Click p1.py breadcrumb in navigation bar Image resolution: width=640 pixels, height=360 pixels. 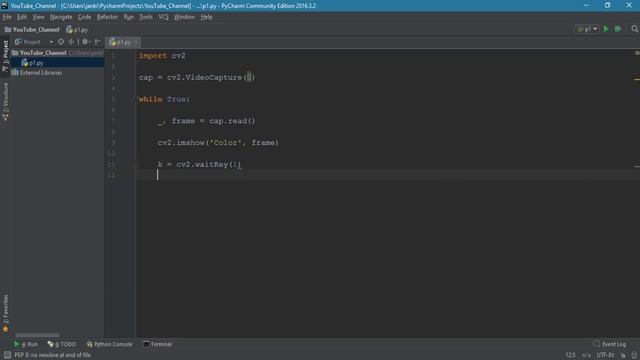click(x=77, y=30)
